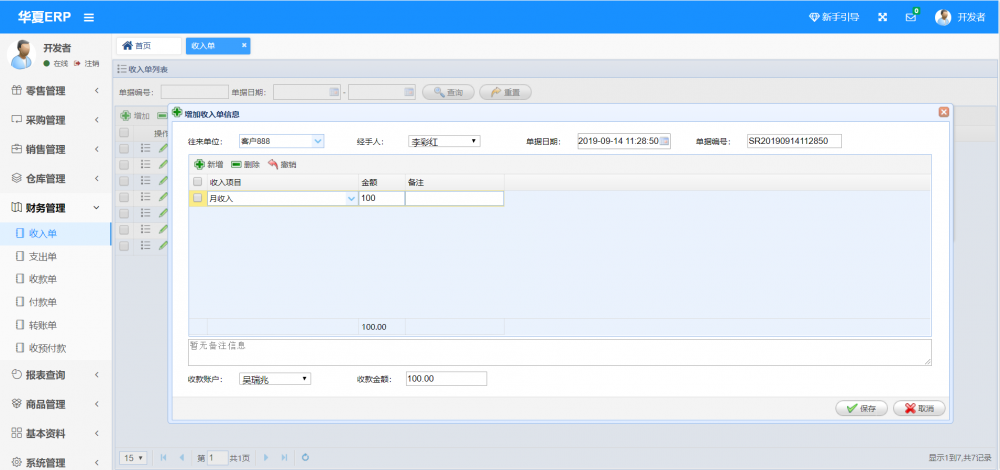Select 付款单 in the sidebar
This screenshot has width=1000, height=470.
click(x=55, y=302)
